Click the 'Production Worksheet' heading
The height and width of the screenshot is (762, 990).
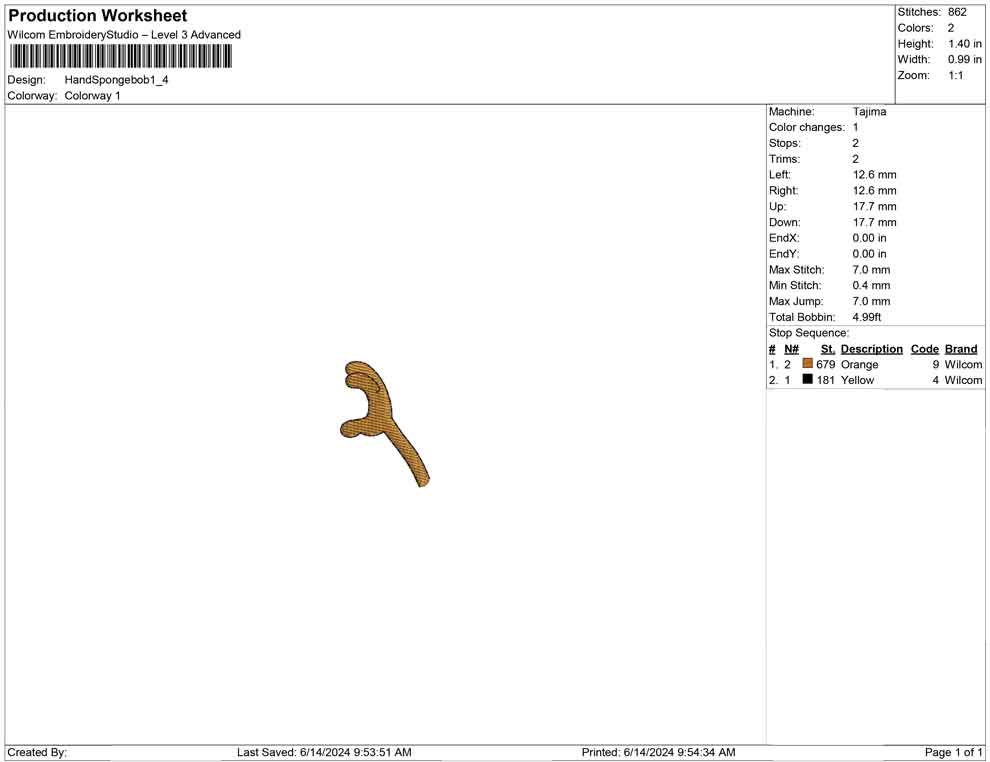pos(98,16)
